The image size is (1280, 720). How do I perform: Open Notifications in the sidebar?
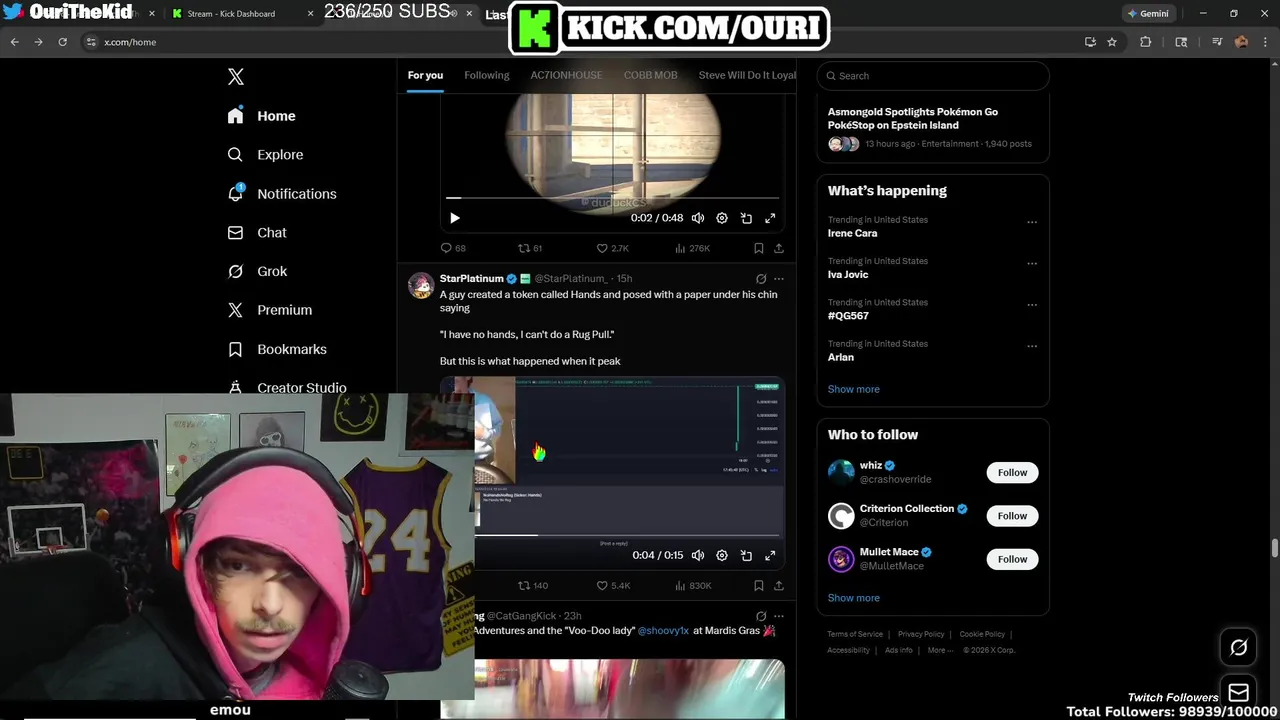click(x=282, y=194)
